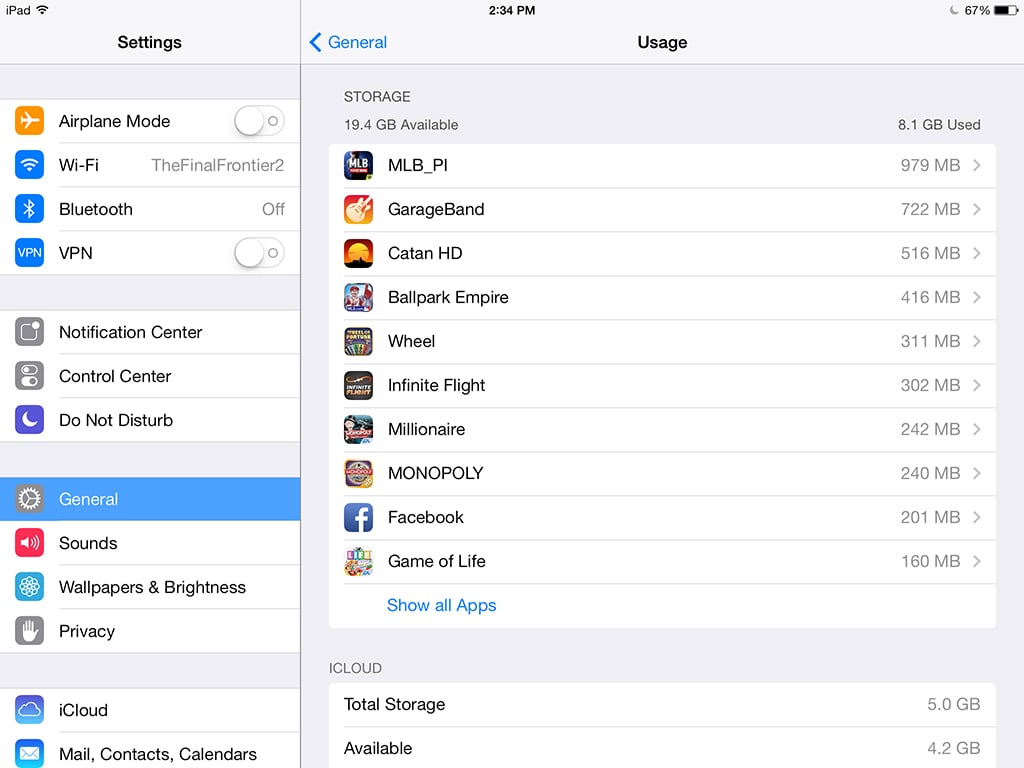Tap the 8.1 GB Used label

(938, 125)
